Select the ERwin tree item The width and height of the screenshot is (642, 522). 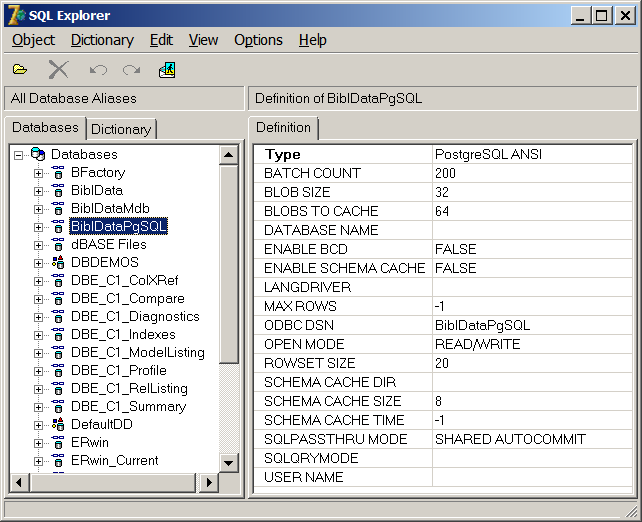(90, 443)
